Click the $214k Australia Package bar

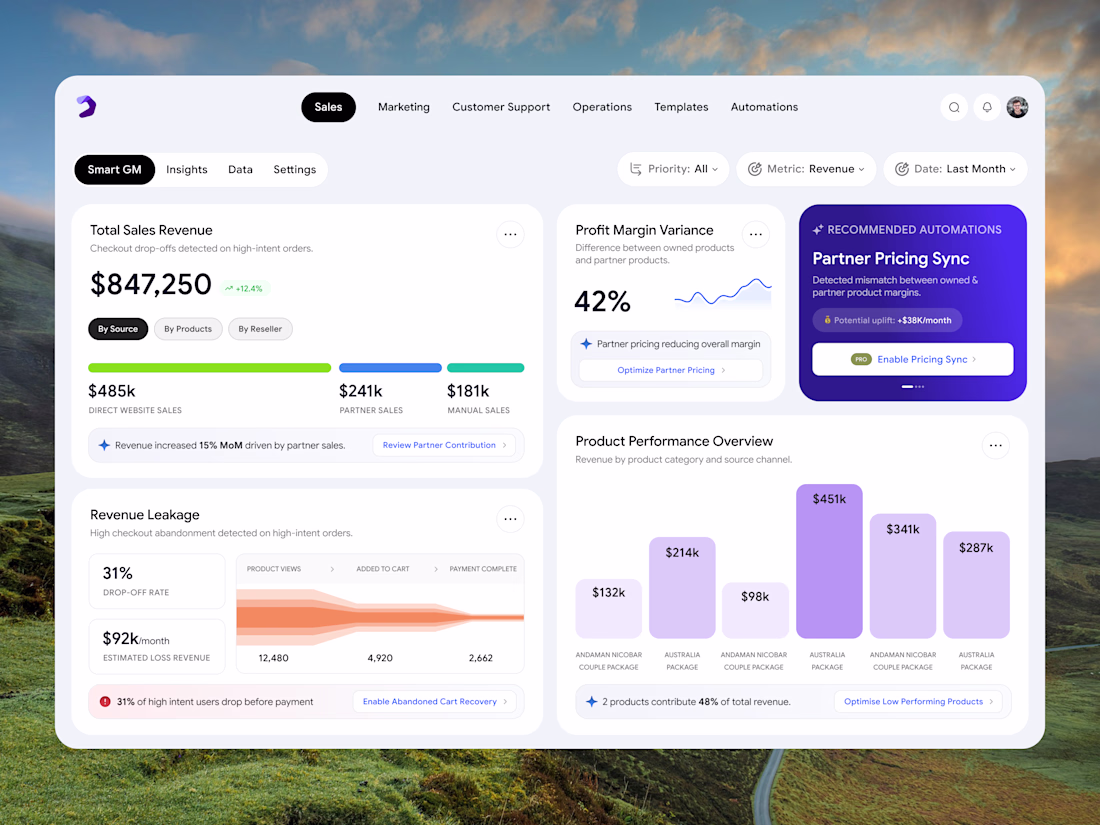[682, 588]
